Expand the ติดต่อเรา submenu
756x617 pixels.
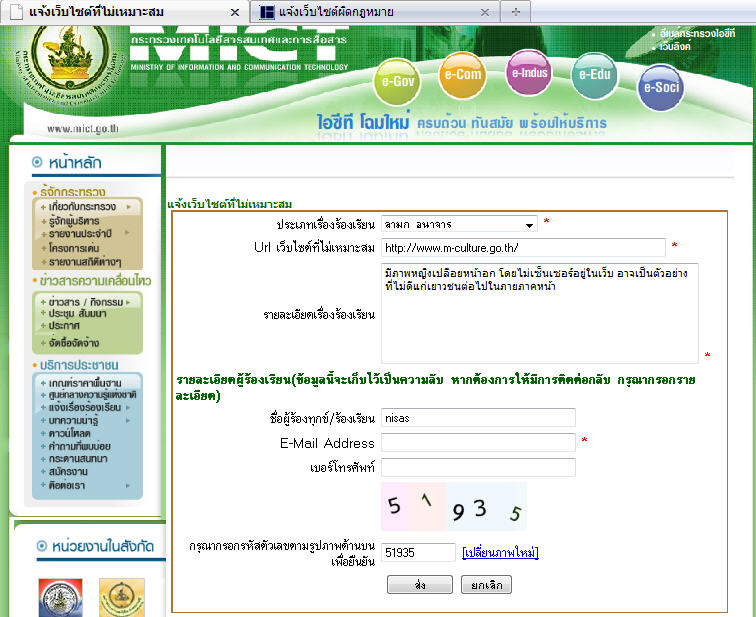tap(67, 485)
